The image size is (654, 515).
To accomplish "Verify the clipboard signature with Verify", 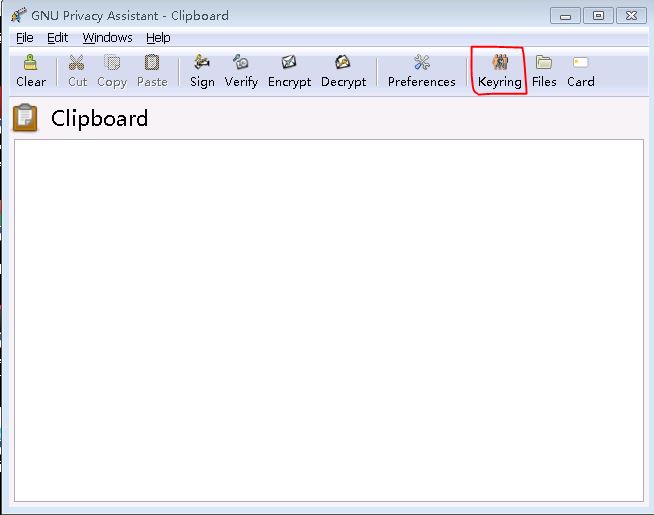I will 241,71.
